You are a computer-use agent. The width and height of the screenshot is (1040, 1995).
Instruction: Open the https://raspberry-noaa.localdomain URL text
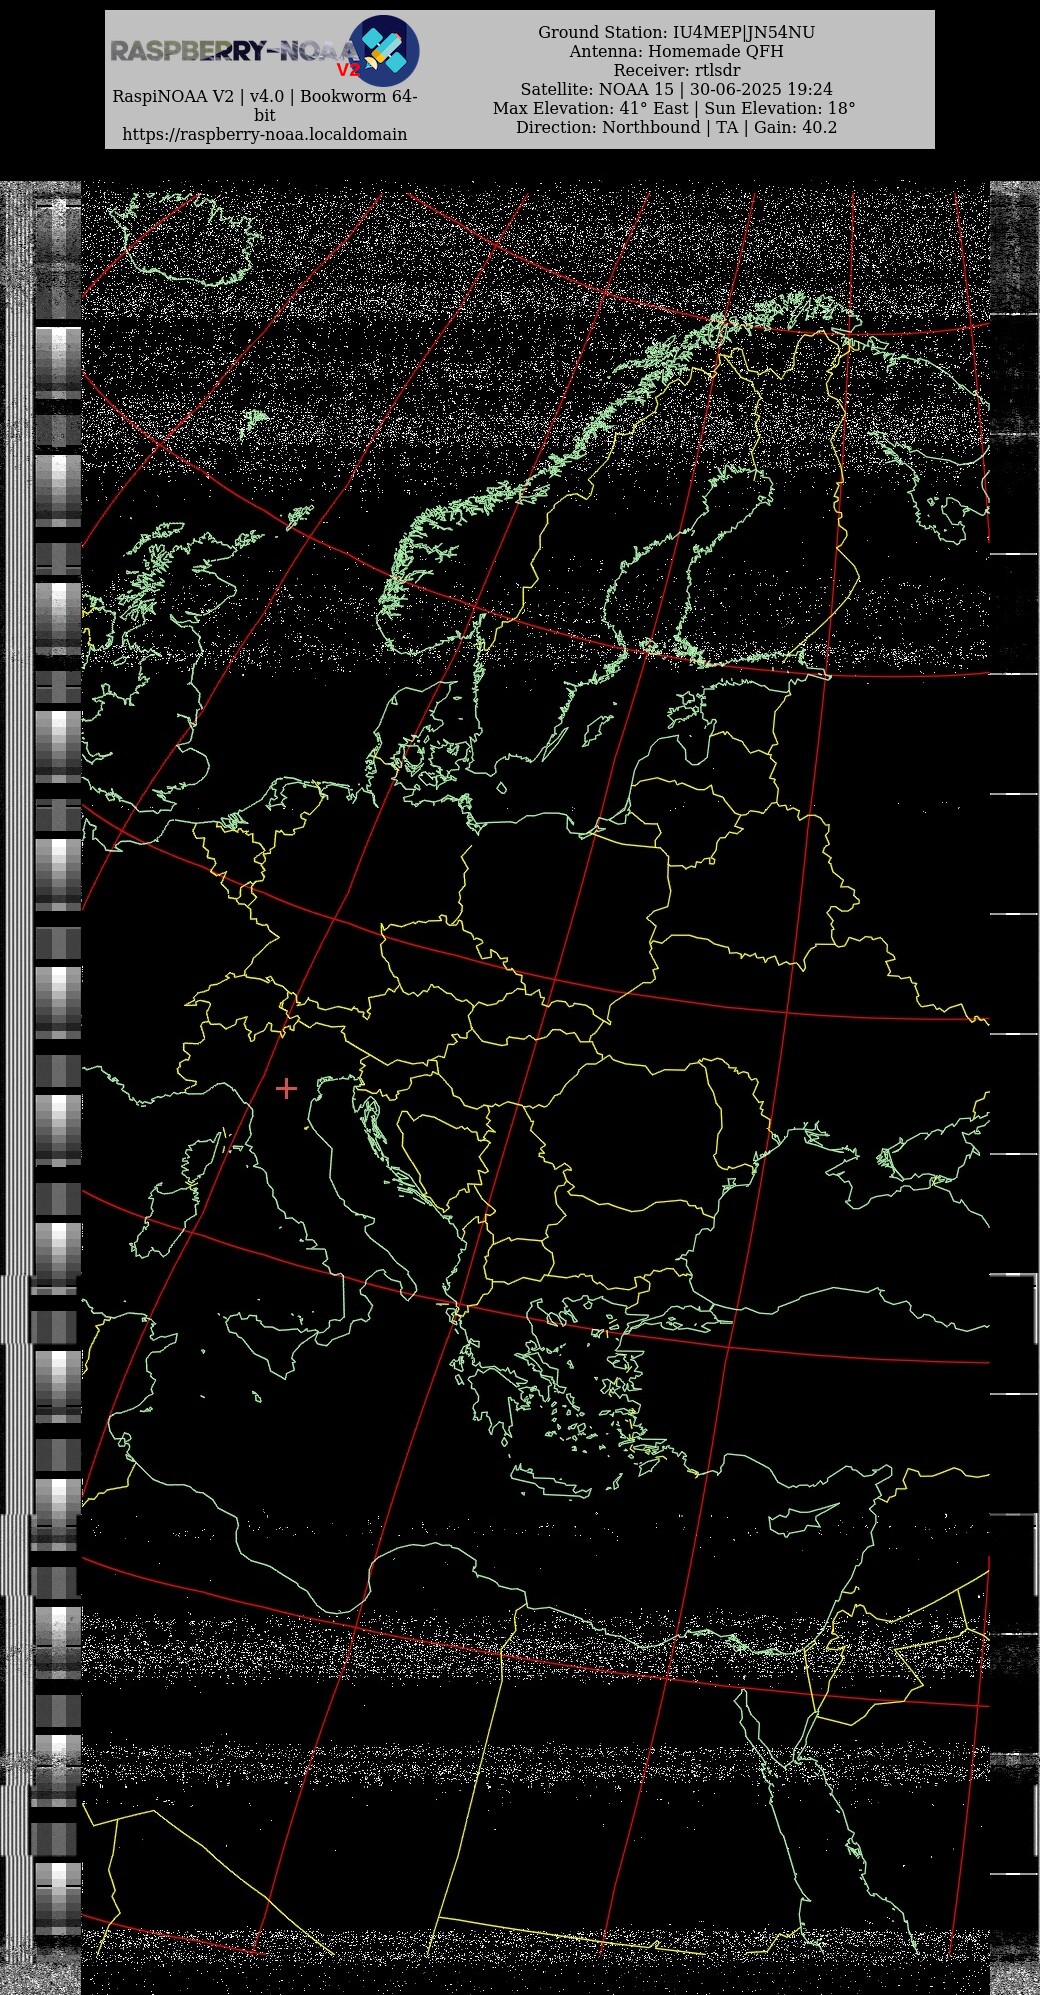(x=265, y=134)
